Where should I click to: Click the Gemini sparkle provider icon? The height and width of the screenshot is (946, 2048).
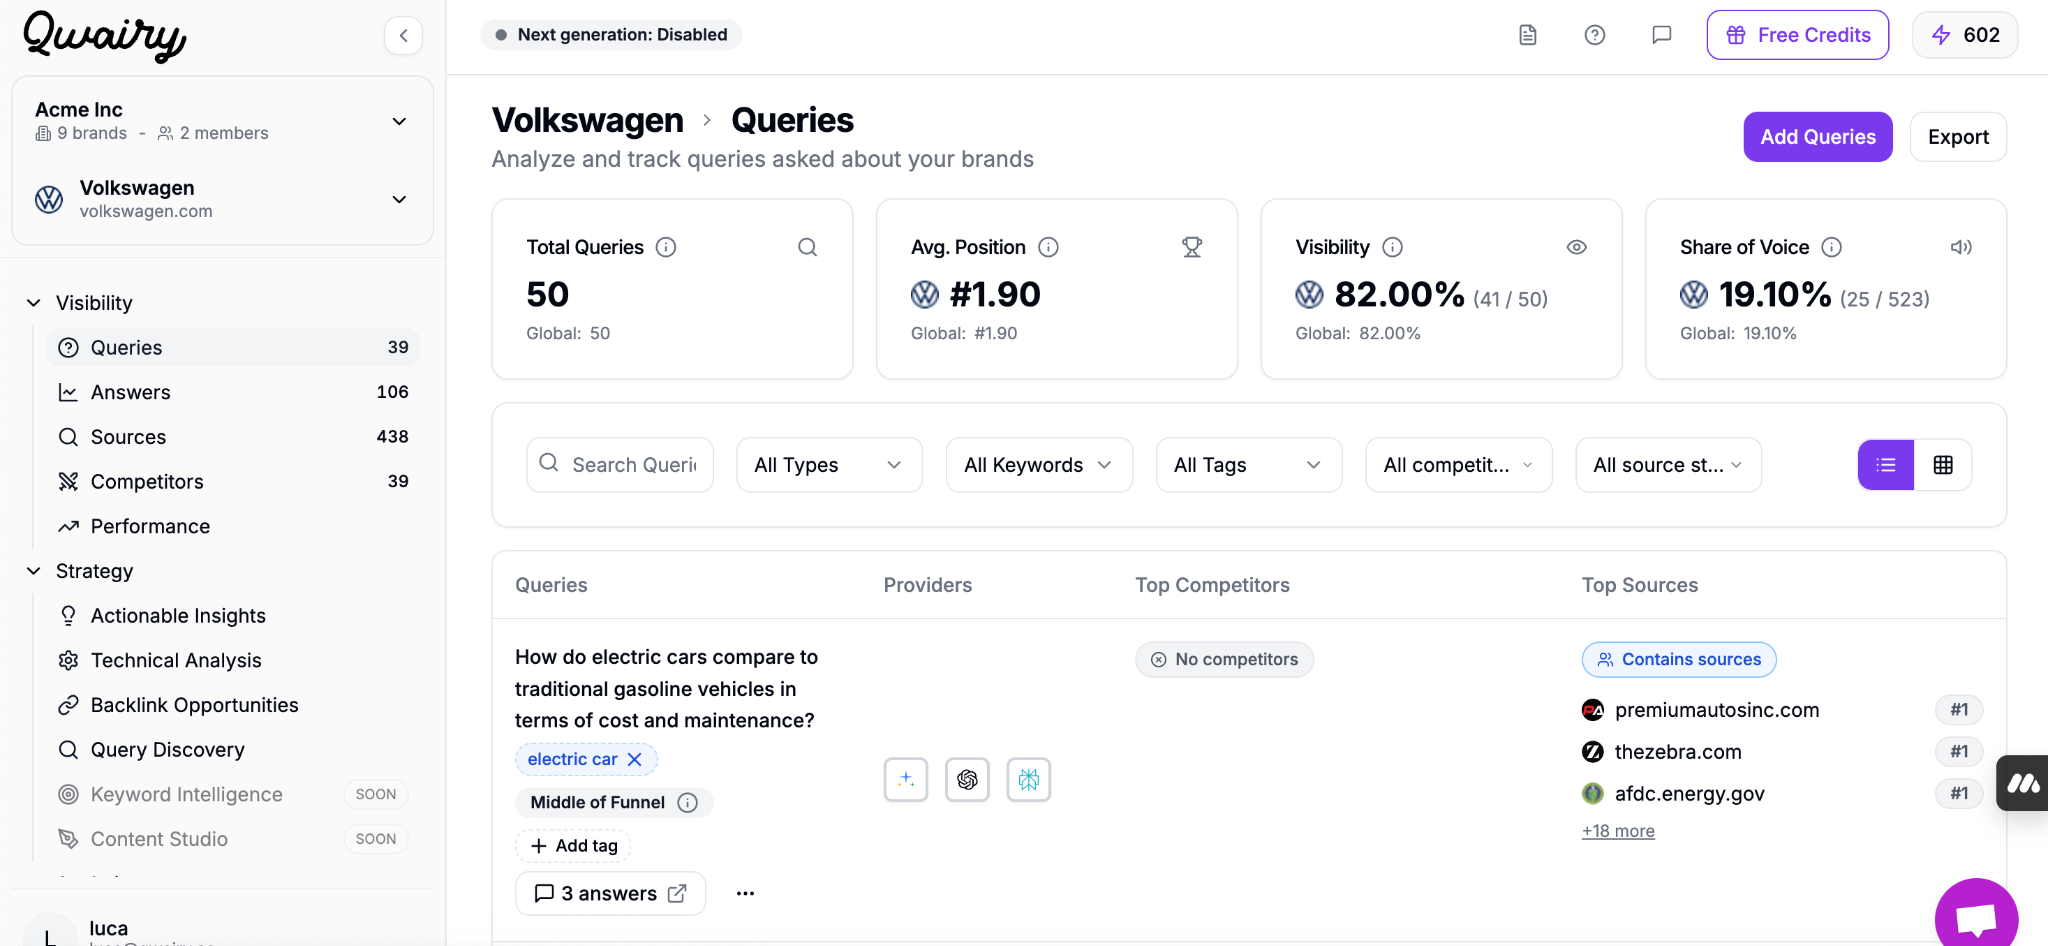tap(906, 779)
